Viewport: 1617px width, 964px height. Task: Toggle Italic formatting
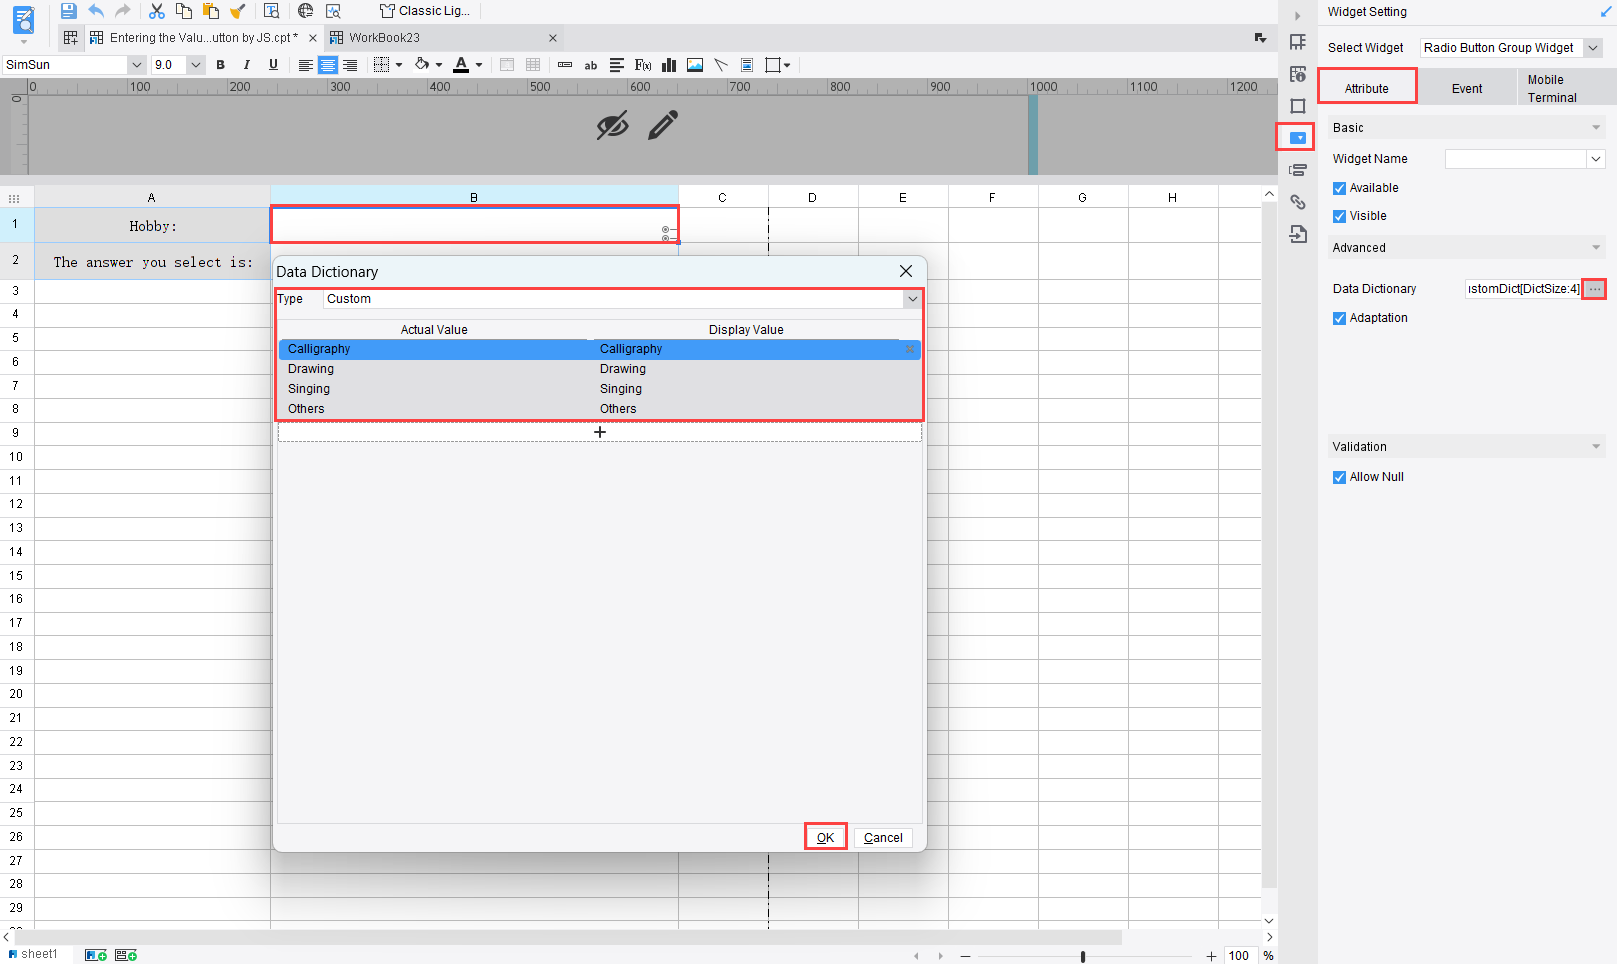247,65
